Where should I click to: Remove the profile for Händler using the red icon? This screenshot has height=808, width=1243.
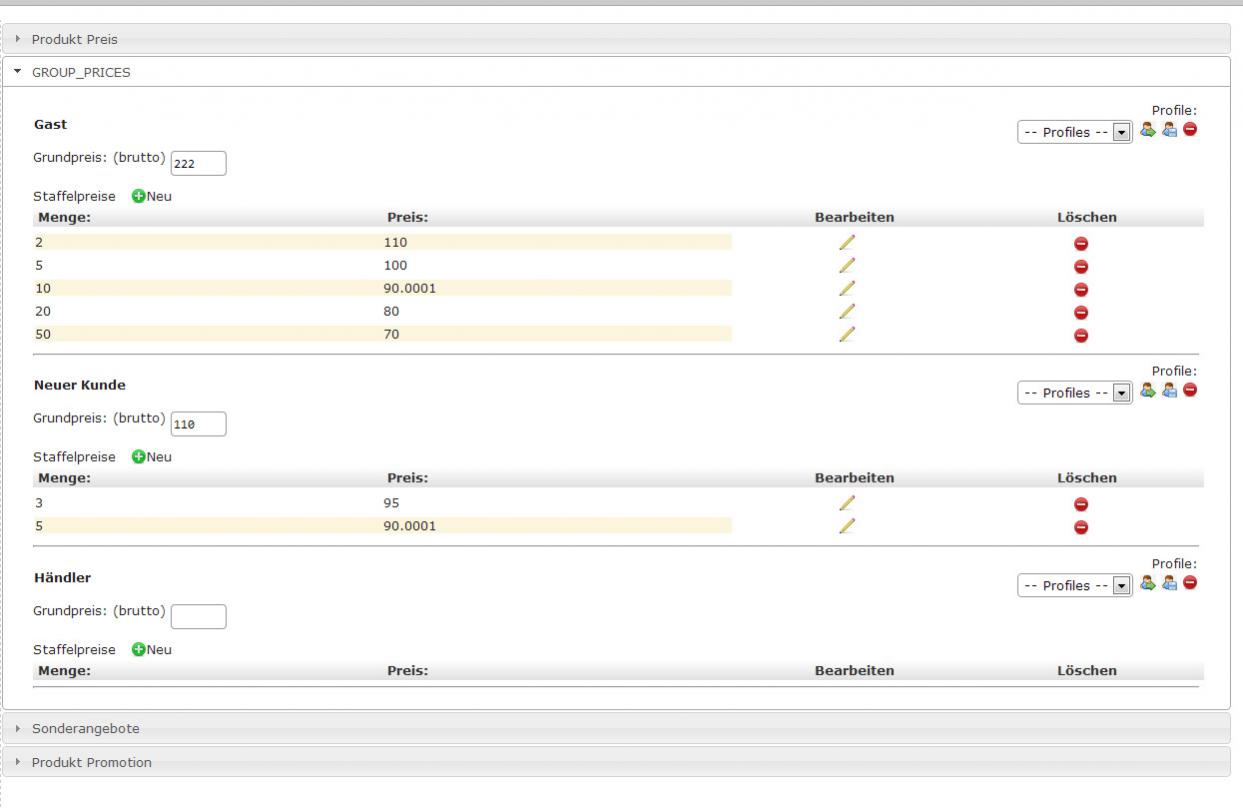[1190, 583]
